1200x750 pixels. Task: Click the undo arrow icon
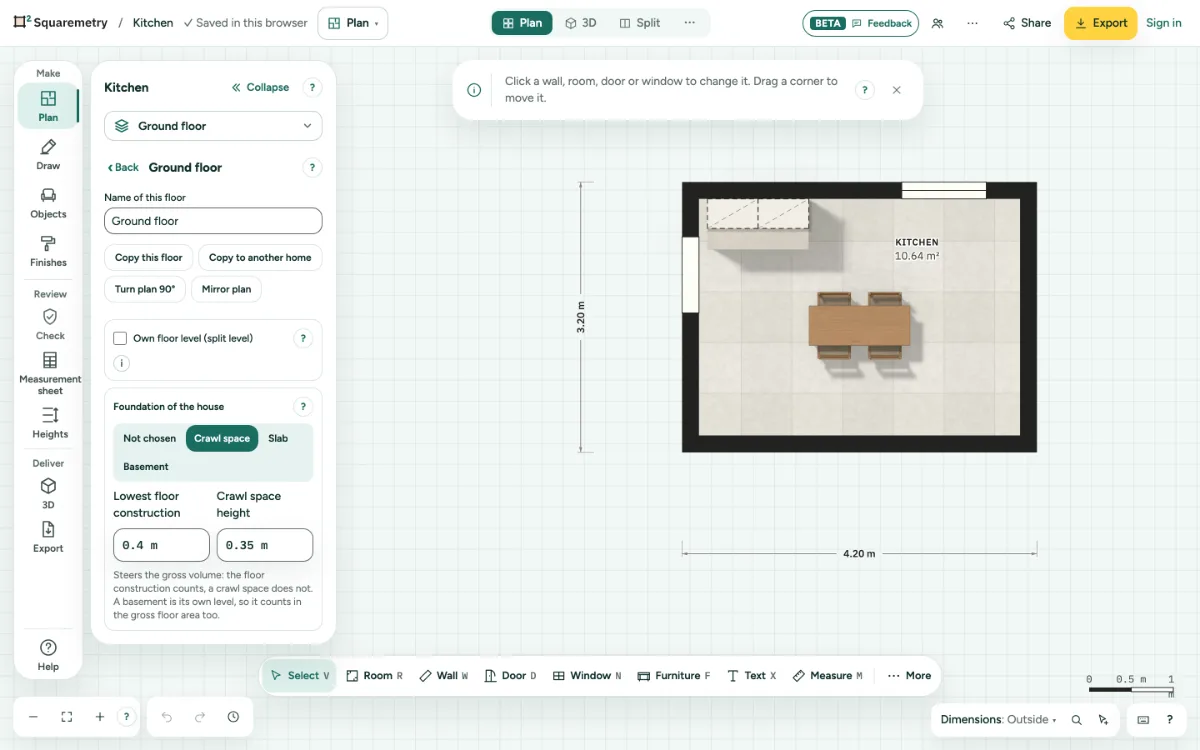pos(167,717)
